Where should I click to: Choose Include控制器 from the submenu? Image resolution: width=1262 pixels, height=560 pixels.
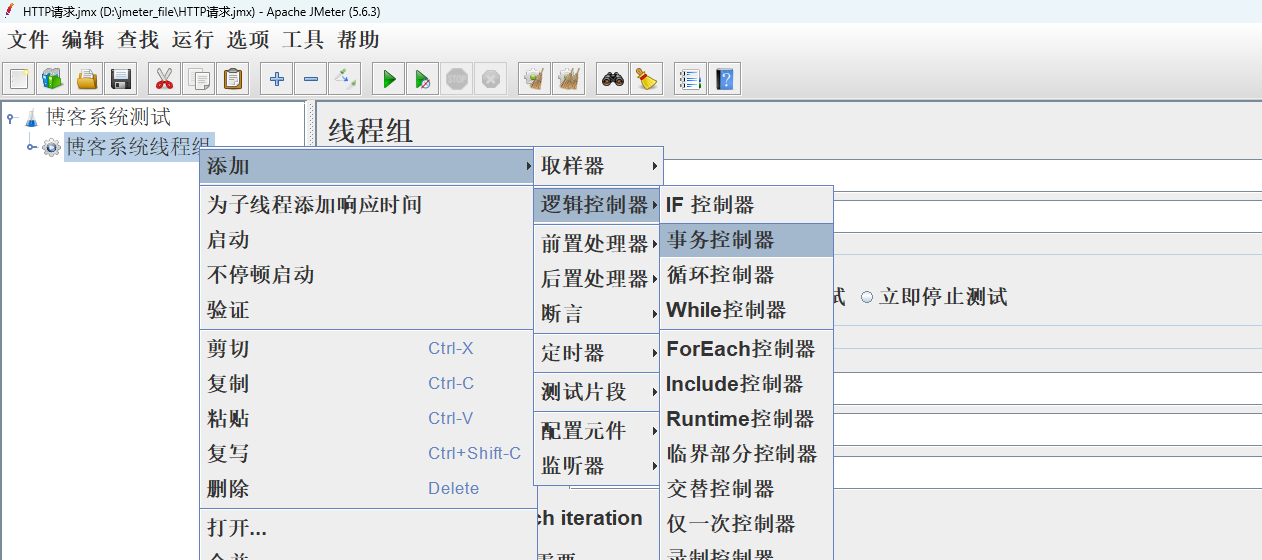[746, 384]
